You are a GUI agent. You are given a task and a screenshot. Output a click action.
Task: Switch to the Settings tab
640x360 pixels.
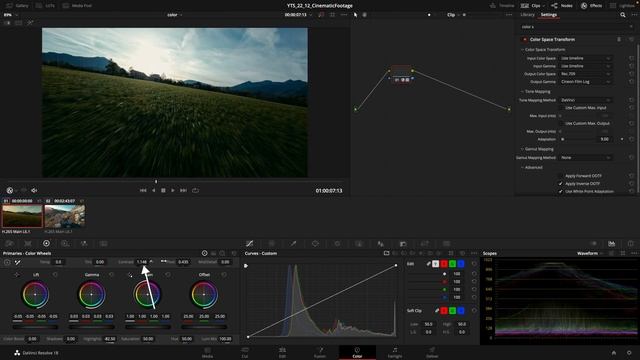(549, 15)
